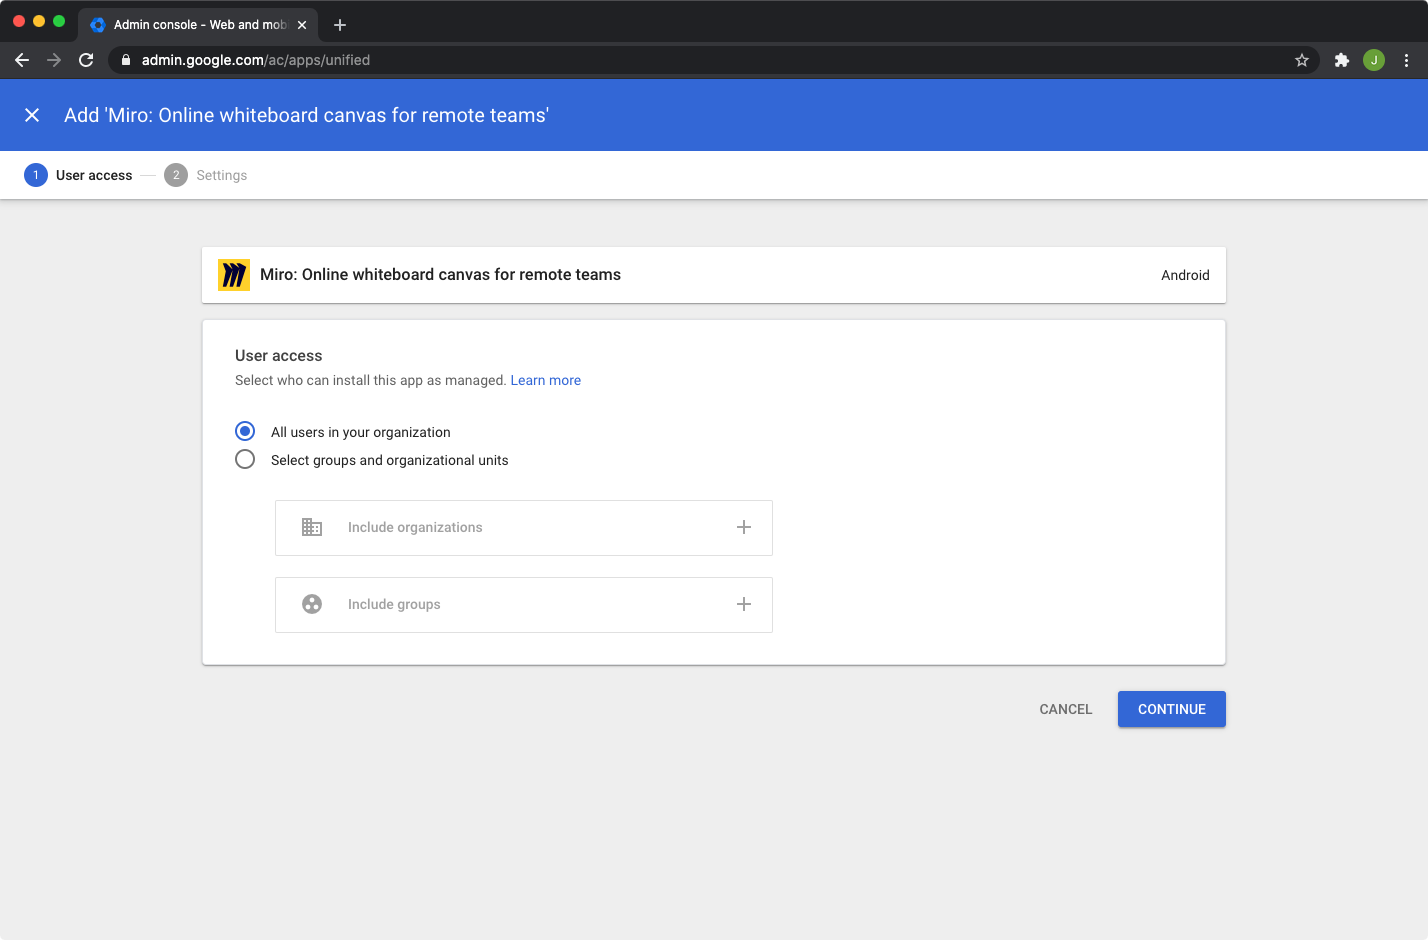Click the Android platform label
The width and height of the screenshot is (1428, 940).
pos(1185,275)
